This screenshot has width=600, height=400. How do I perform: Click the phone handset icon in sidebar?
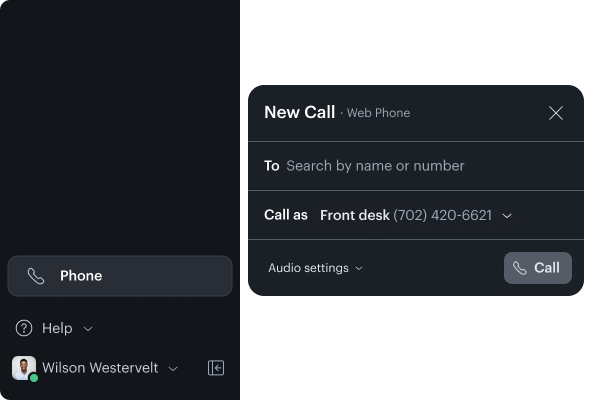[x=36, y=276]
